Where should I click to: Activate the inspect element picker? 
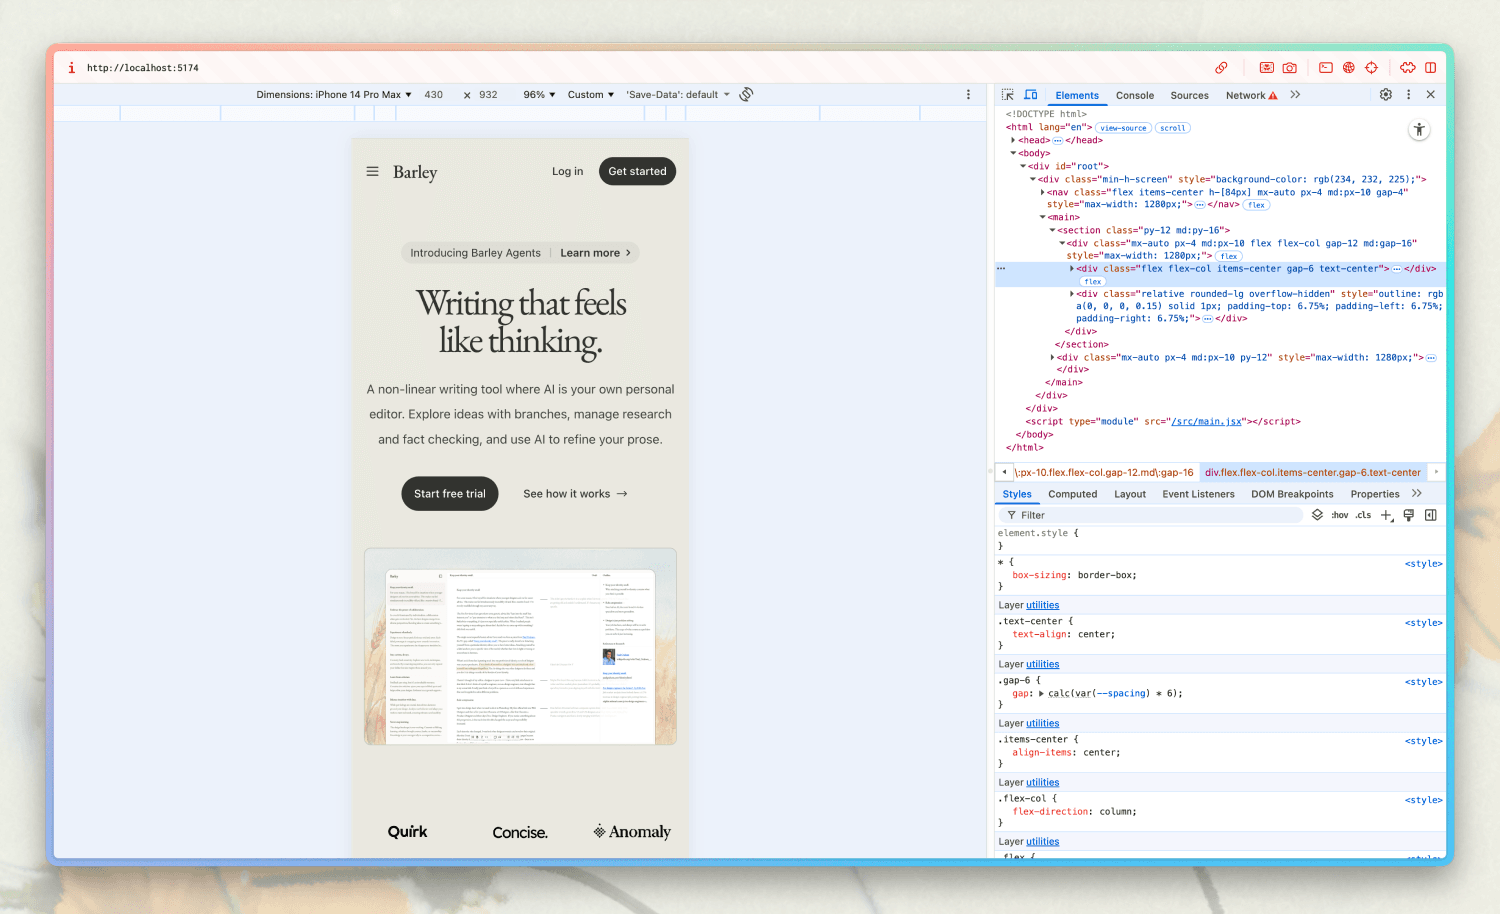(1008, 95)
